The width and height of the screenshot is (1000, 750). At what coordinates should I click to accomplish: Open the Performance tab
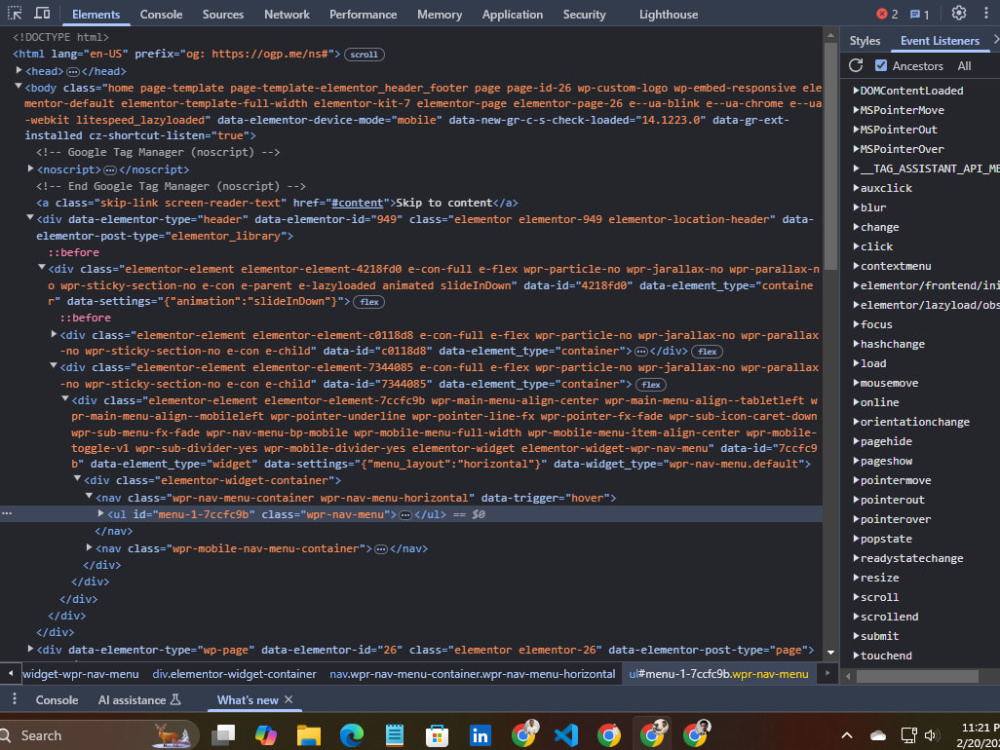click(x=363, y=14)
